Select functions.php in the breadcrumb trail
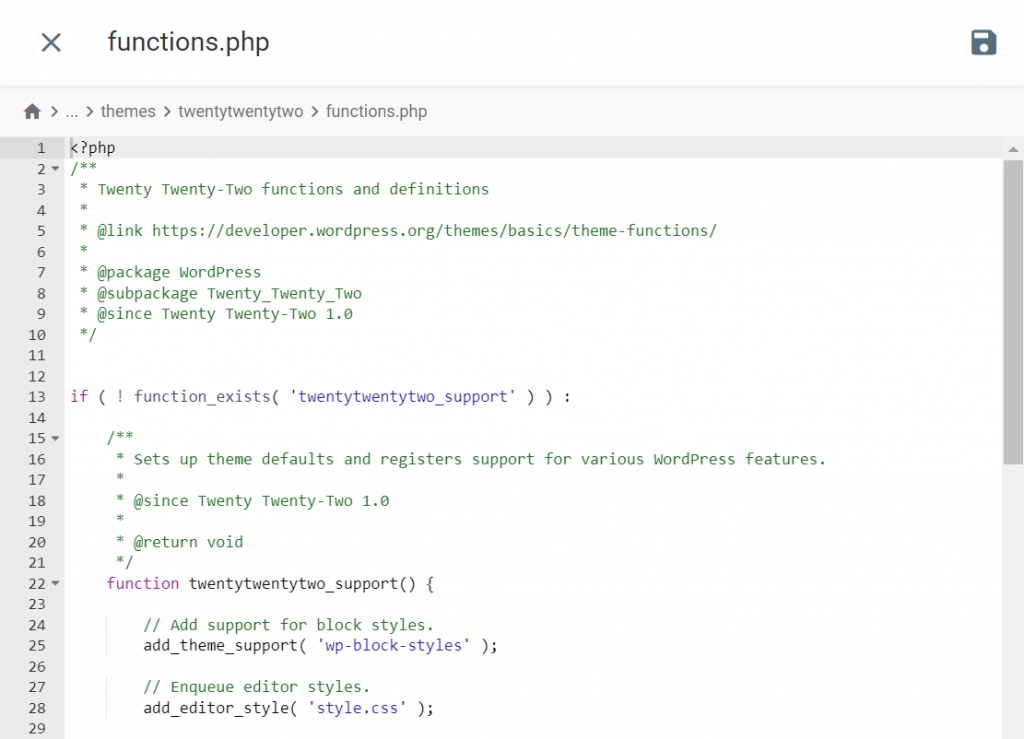Viewport: 1024px width, 739px height. [x=376, y=111]
